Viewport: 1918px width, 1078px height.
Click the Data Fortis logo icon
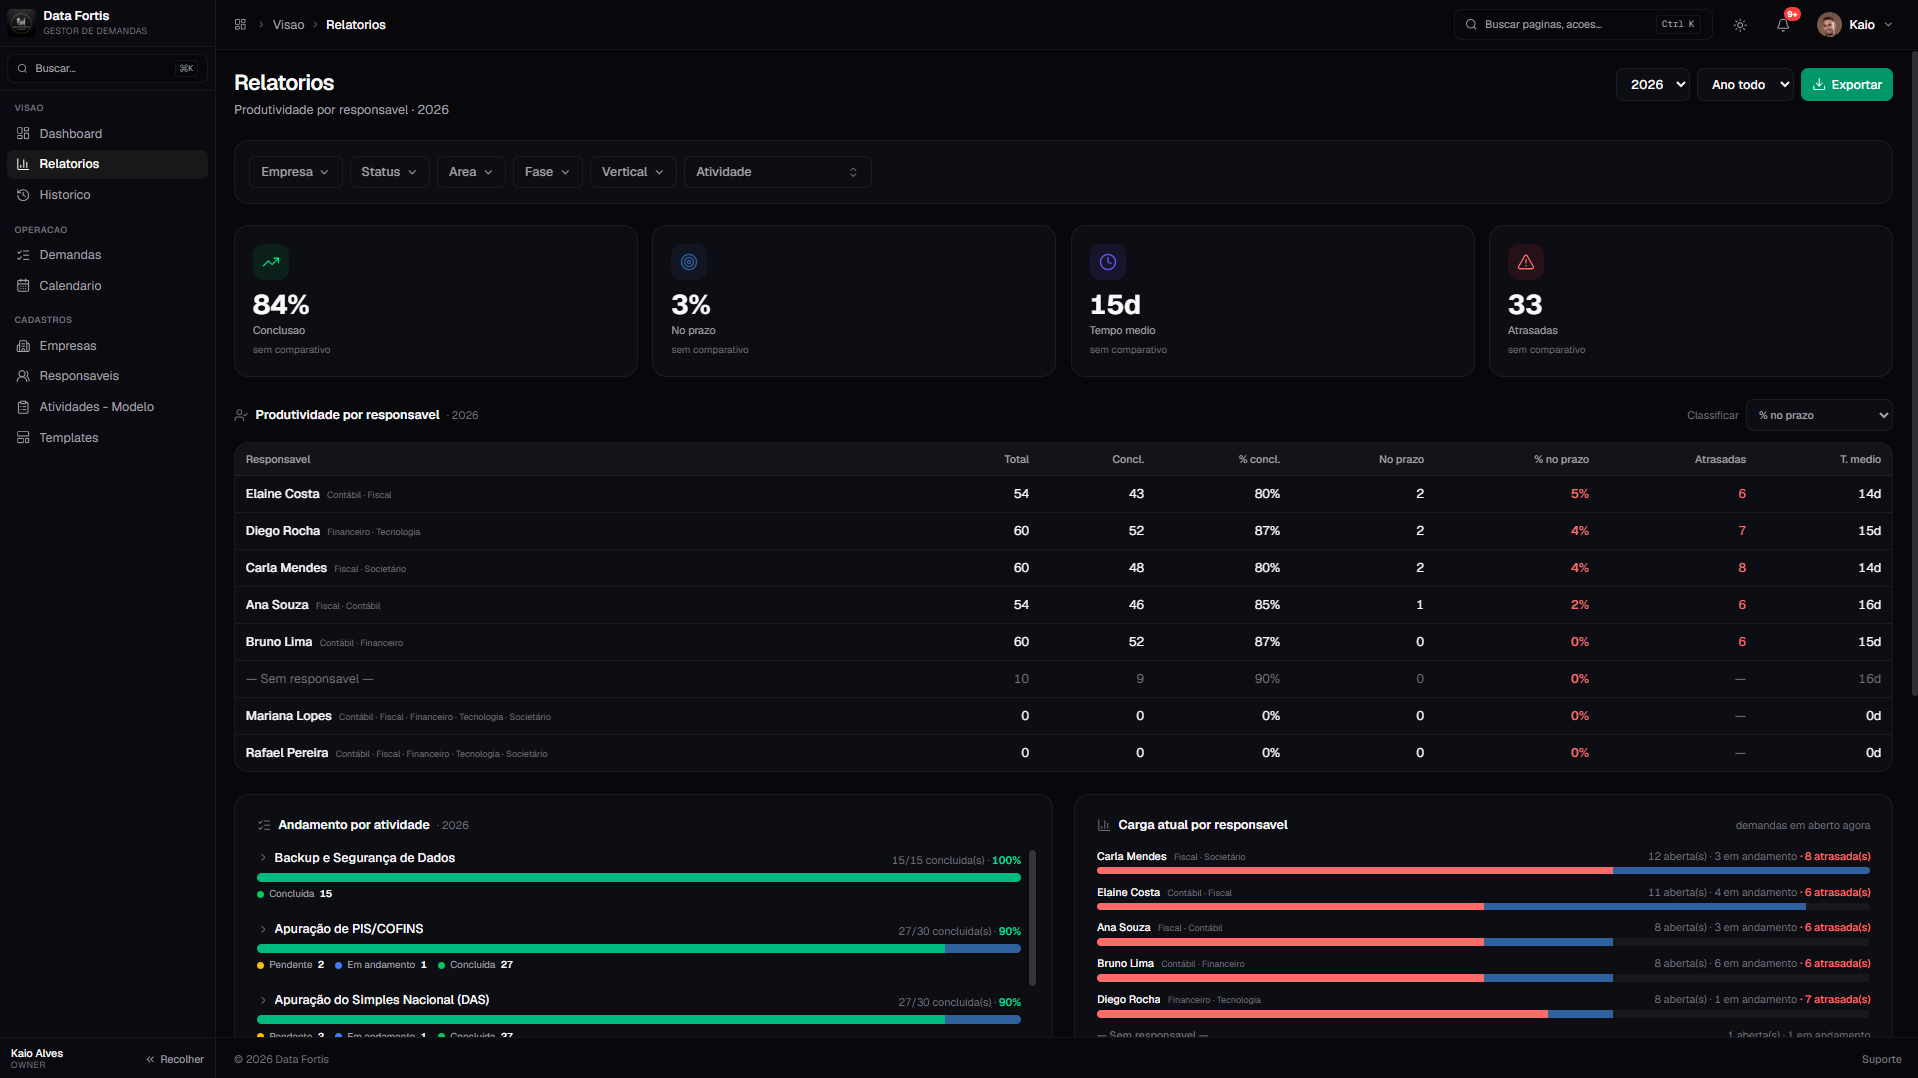pos(21,22)
